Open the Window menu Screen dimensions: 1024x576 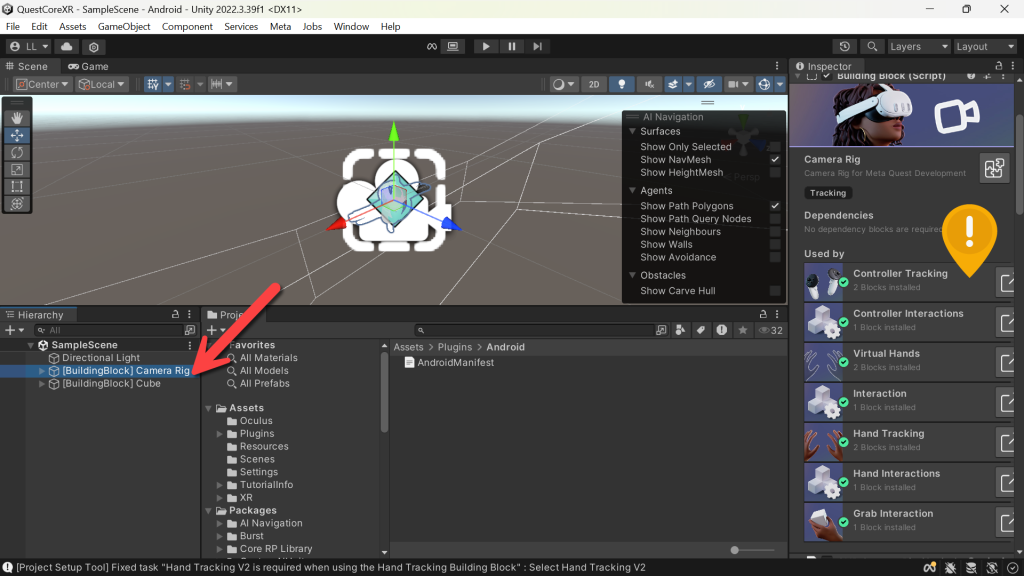(351, 27)
